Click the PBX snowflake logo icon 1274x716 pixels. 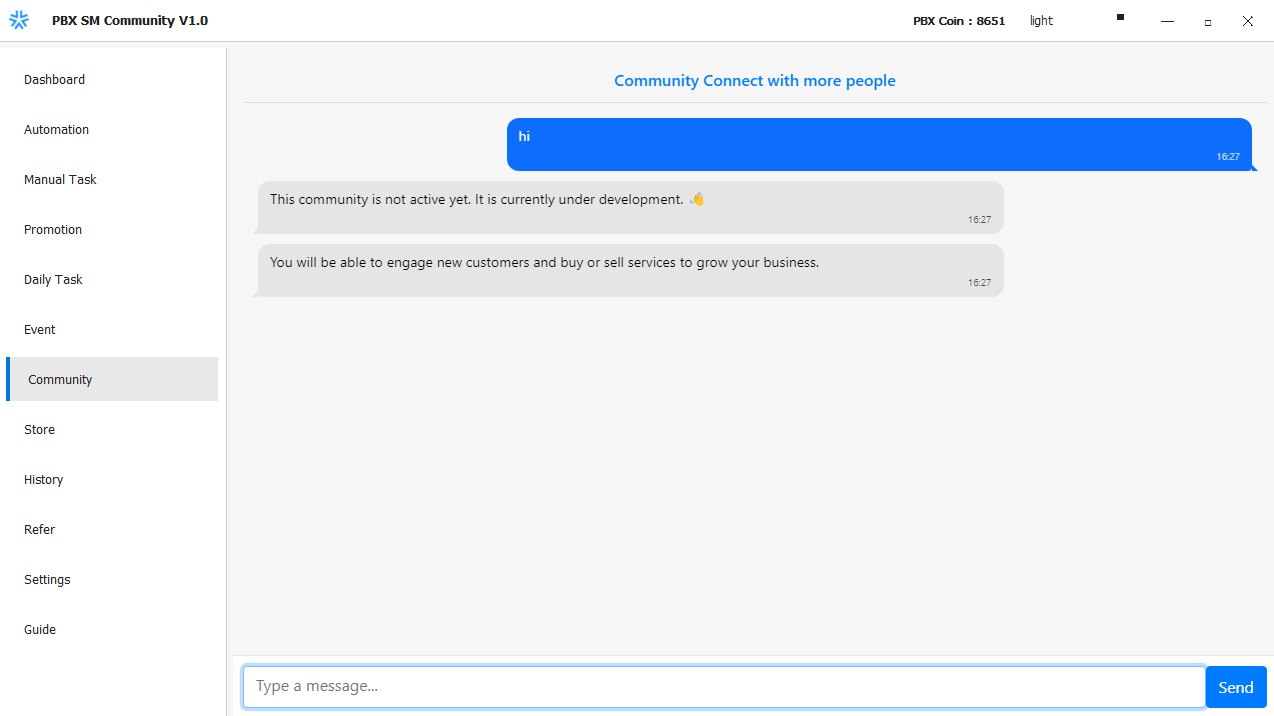point(19,20)
